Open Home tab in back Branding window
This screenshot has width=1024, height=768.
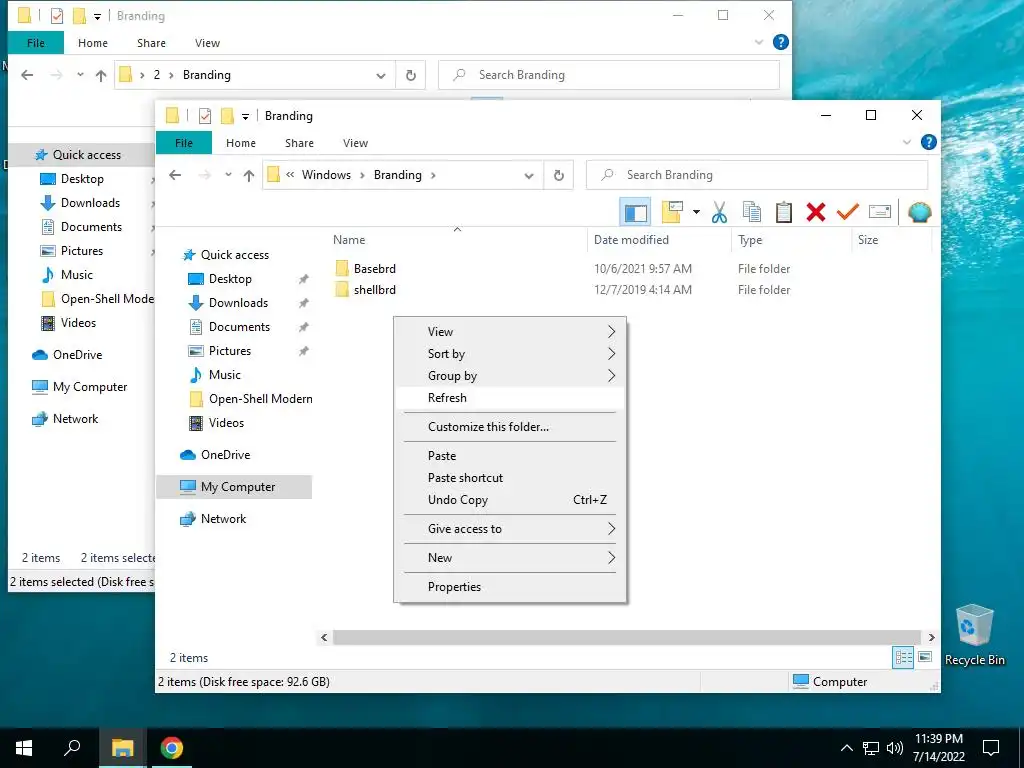pyautogui.click(x=93, y=43)
